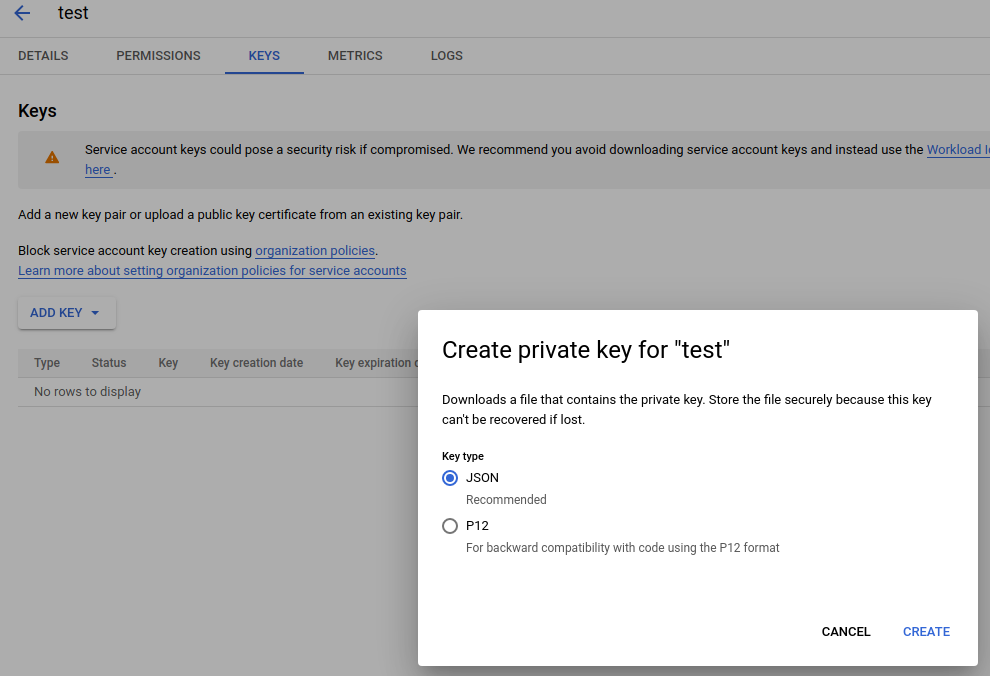Select the JSON key type radio button
The width and height of the screenshot is (990, 676).
[x=450, y=478]
